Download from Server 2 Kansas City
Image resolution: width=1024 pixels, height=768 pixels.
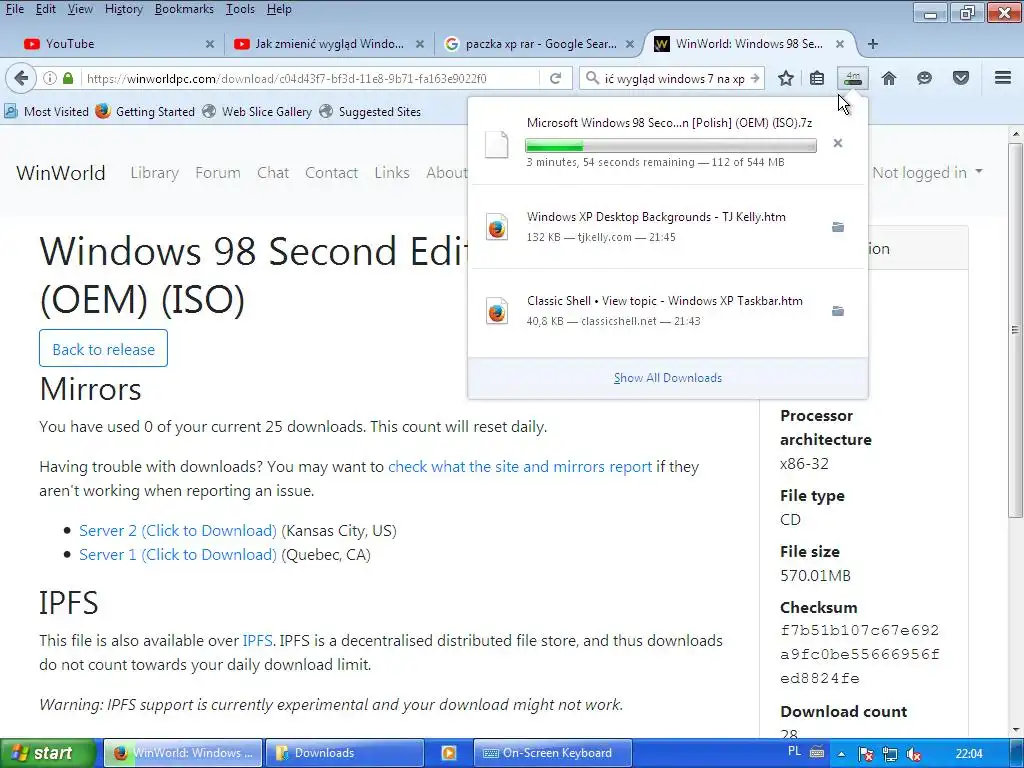click(x=178, y=530)
